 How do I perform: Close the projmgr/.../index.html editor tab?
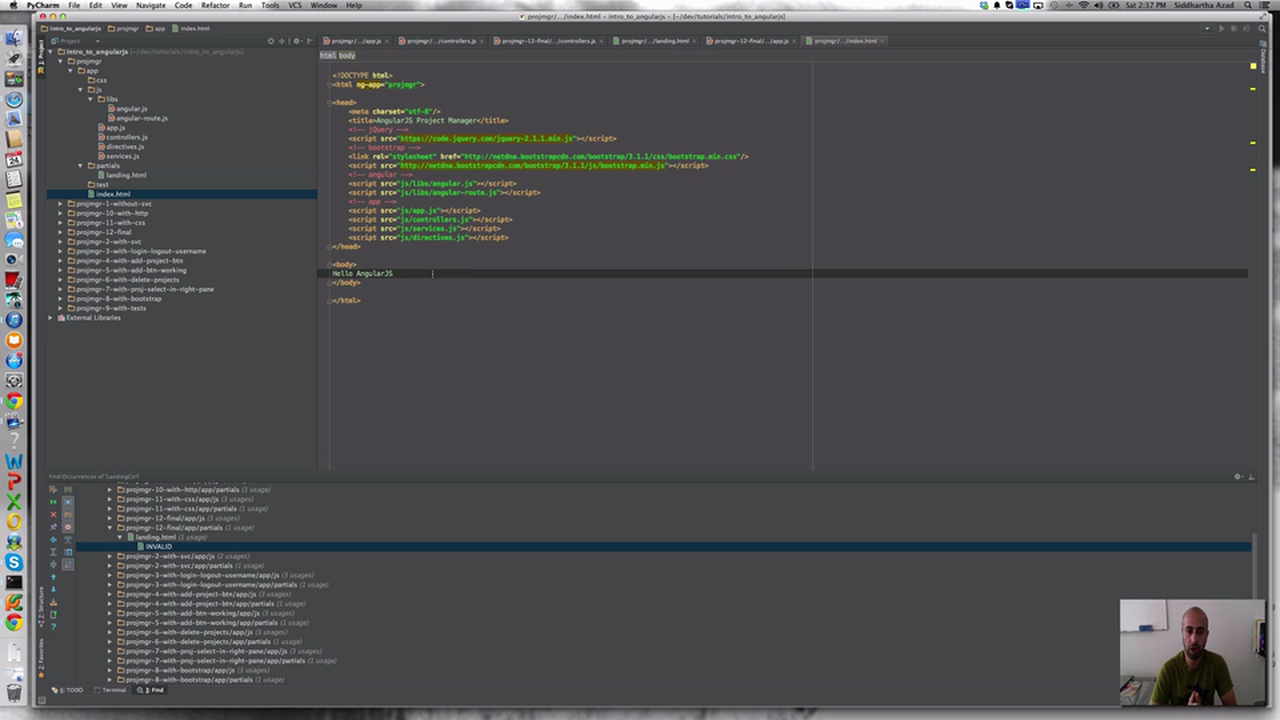[882, 41]
